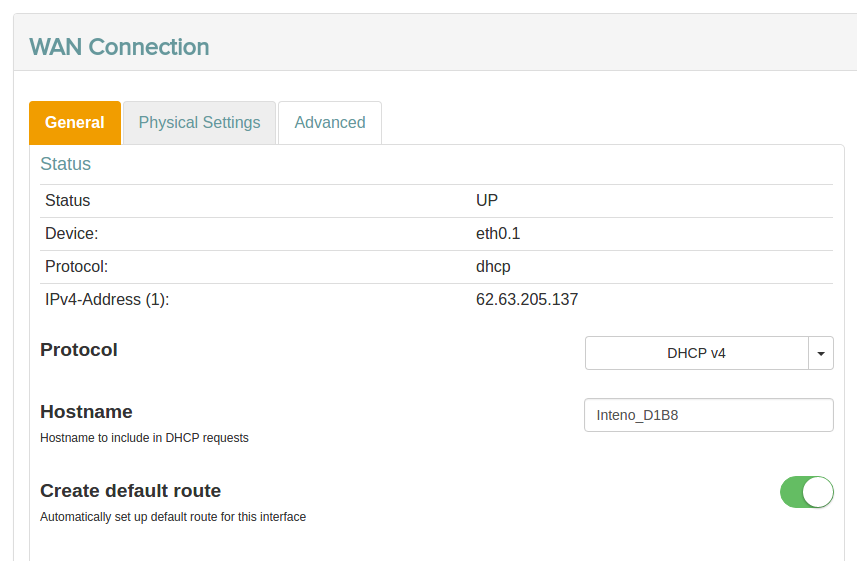The image size is (857, 561).
Task: Click the hostname DHCP requests help text
Action: [144, 438]
